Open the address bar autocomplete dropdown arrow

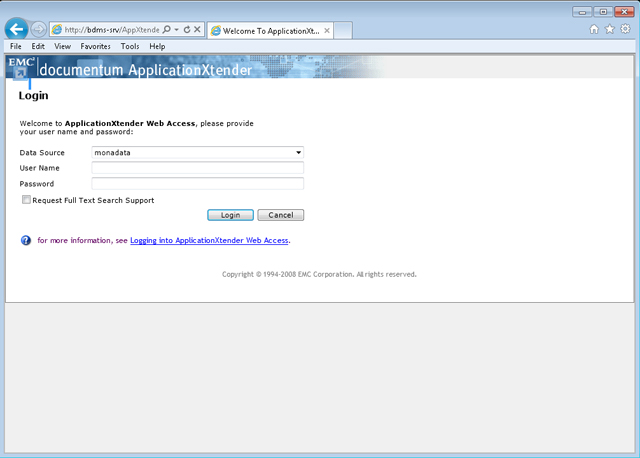pyautogui.click(x=177, y=29)
